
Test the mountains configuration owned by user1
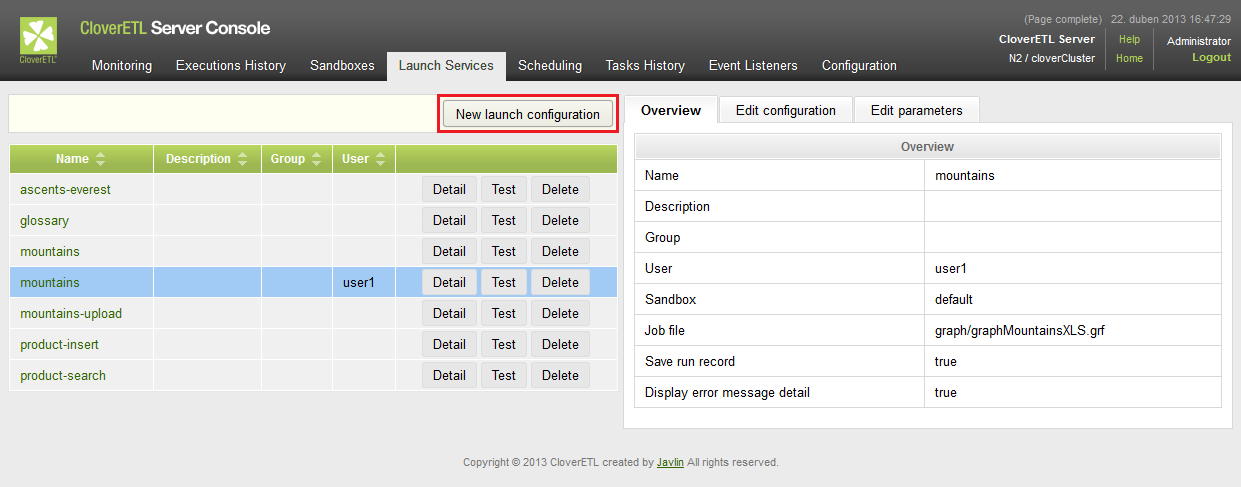point(504,282)
